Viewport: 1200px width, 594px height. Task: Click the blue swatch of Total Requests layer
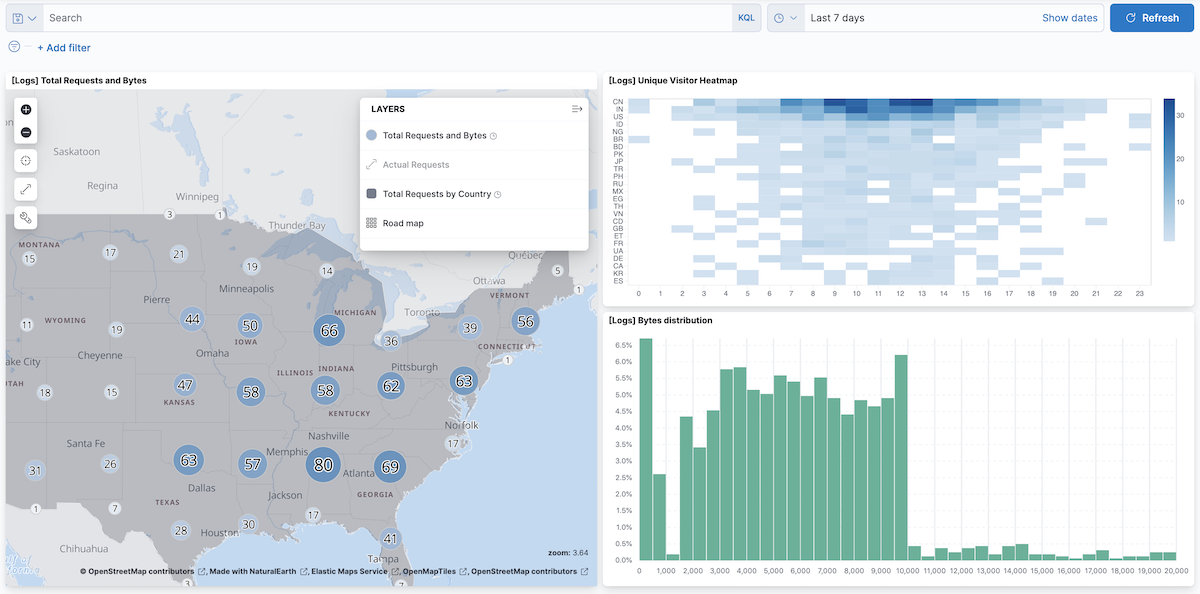[x=370, y=135]
